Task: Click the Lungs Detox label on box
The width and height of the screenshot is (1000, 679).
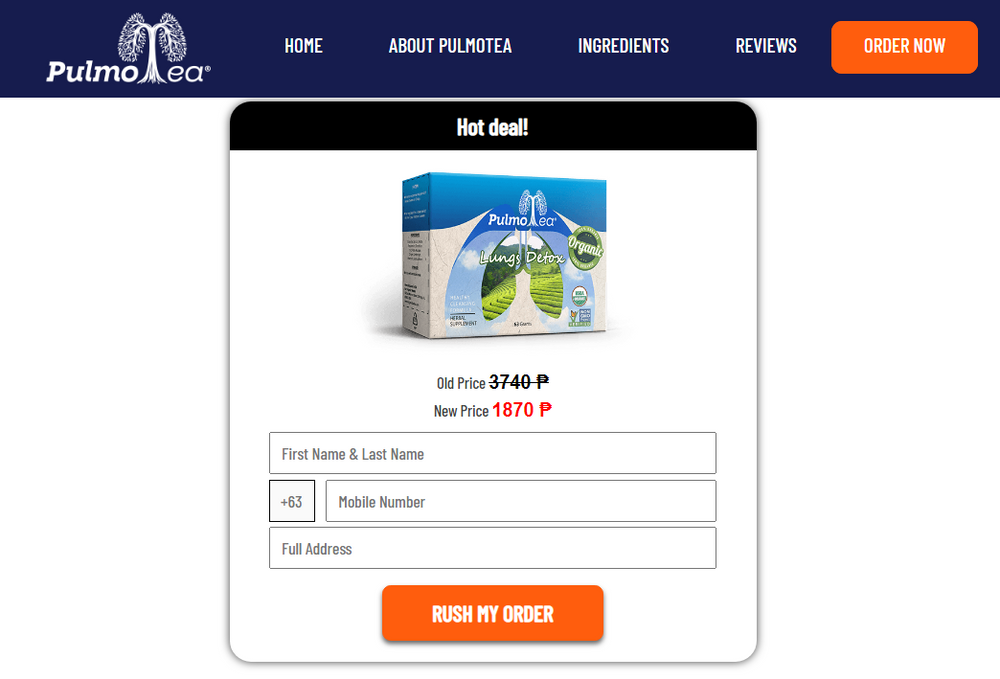Action: (x=522, y=258)
